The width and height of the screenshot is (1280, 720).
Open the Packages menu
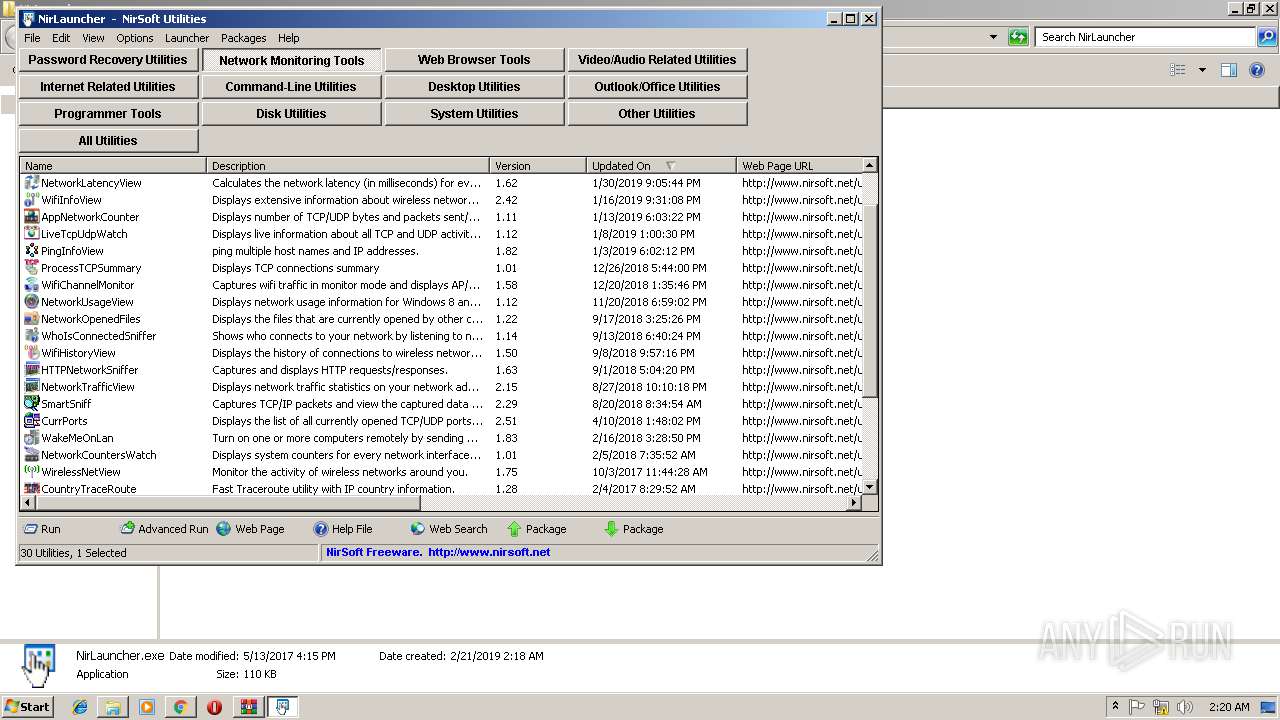point(243,38)
